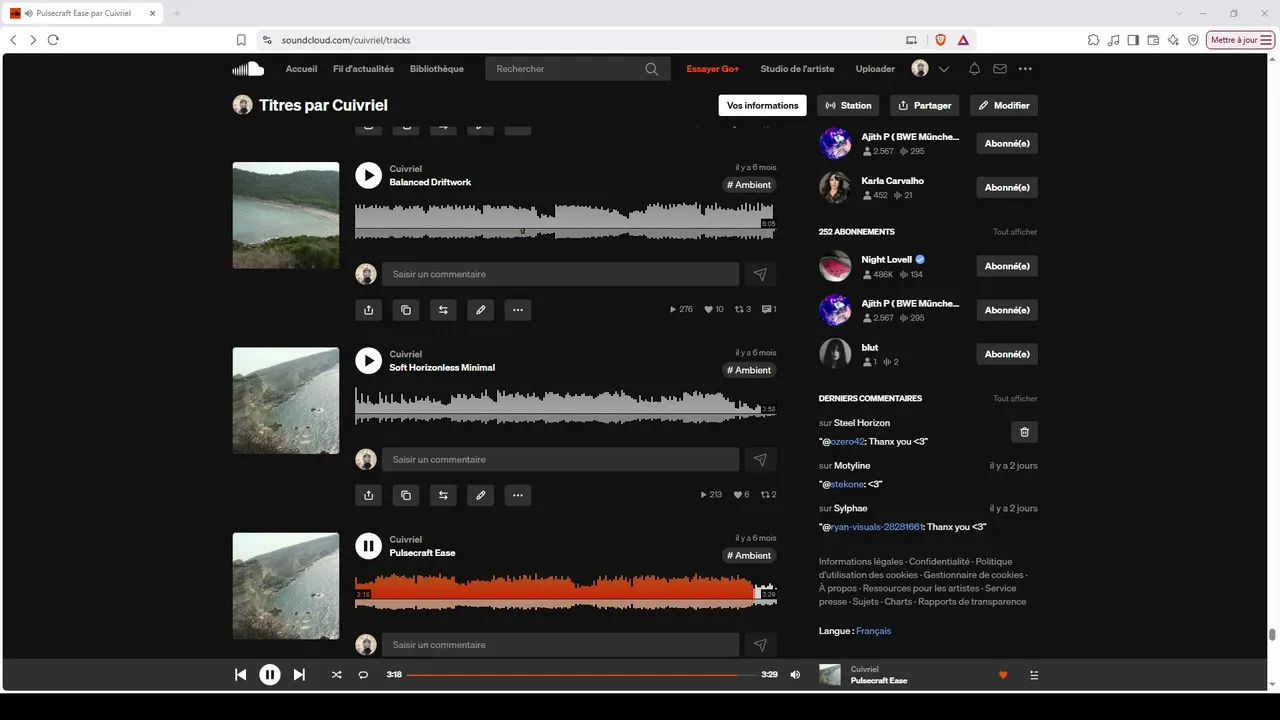This screenshot has width=1280, height=720.
Task: Open more options for Balanced Driftwork
Action: [518, 310]
